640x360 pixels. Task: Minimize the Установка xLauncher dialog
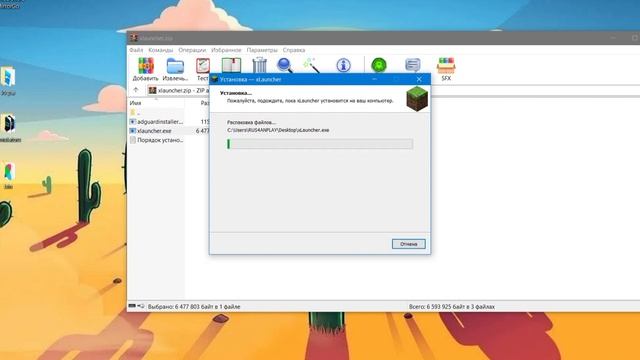click(374, 79)
